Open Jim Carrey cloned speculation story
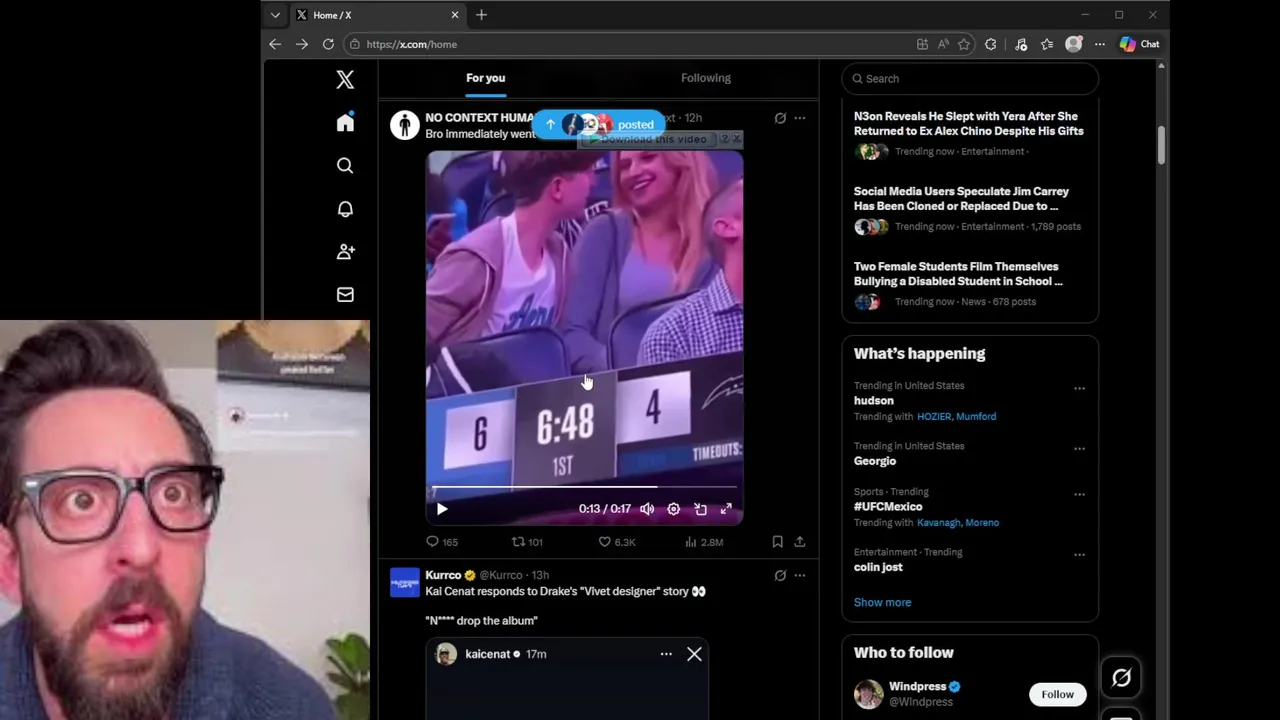The width and height of the screenshot is (1280, 720). [961, 198]
